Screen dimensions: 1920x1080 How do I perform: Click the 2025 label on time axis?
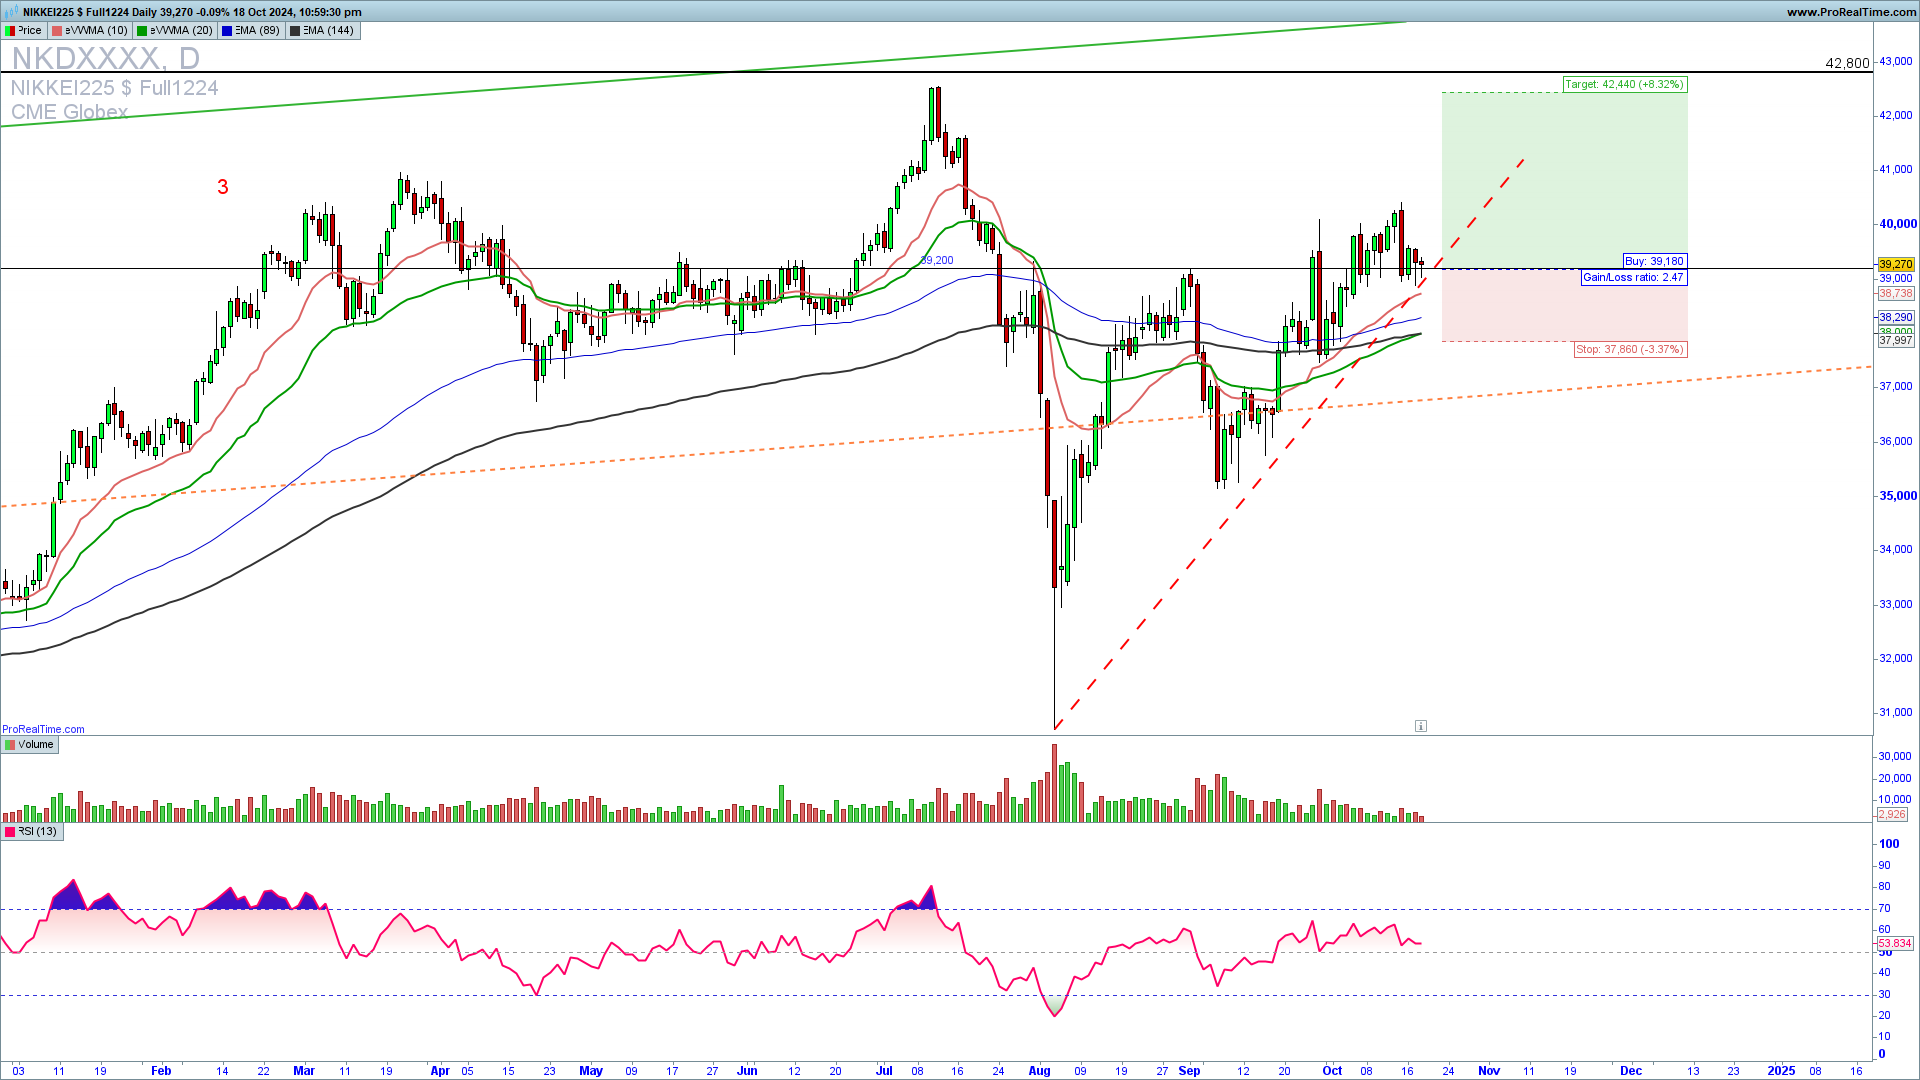click(1781, 1071)
